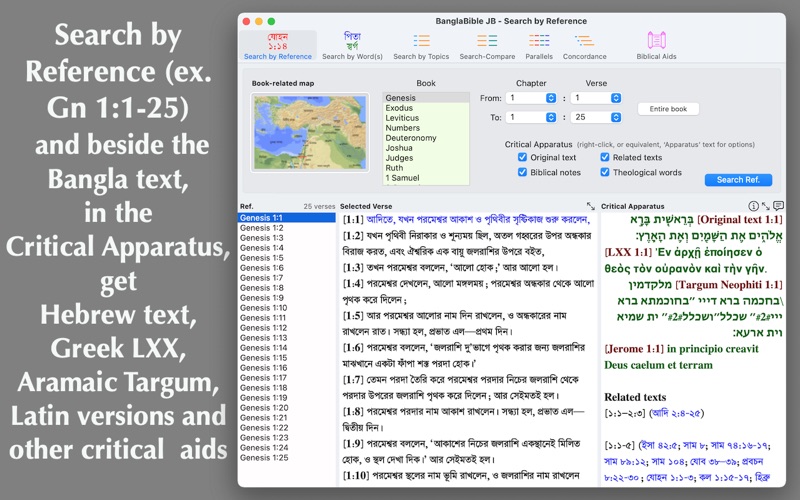This screenshot has height=500, width=800.
Task: Select Genesis 1:2 reference
Action: (287, 228)
